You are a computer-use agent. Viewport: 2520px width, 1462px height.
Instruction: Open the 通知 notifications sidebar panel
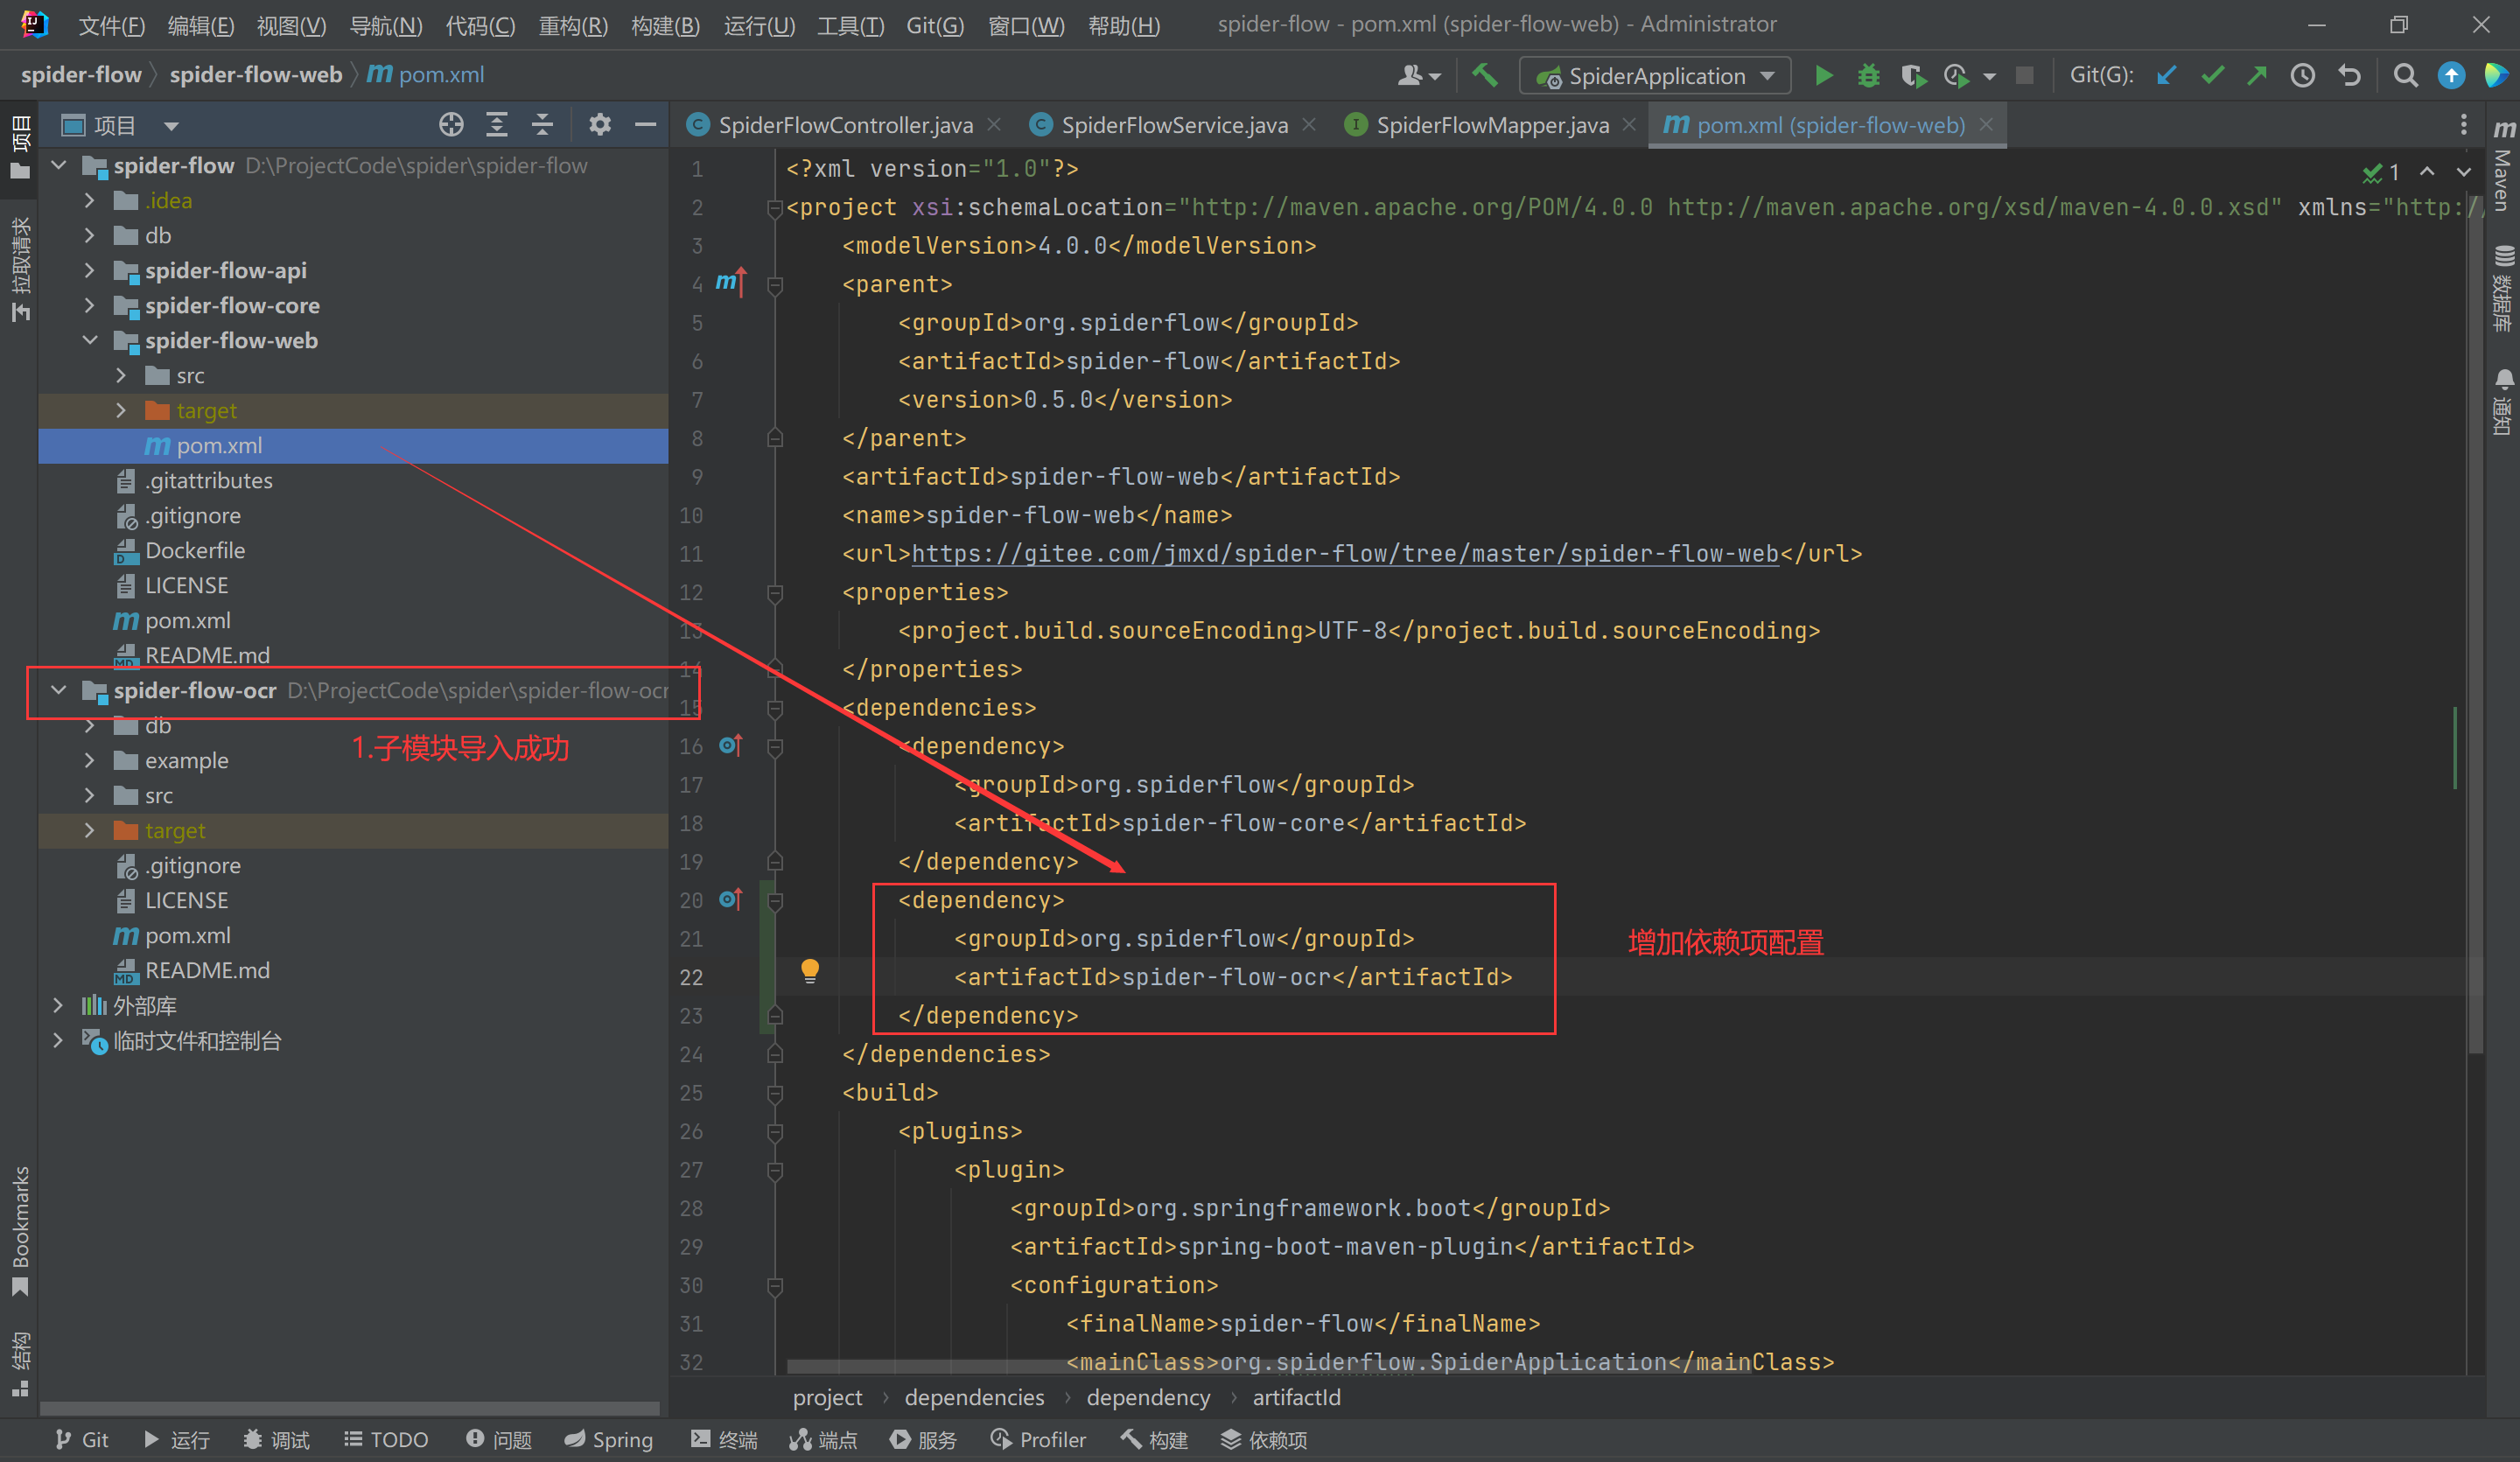[x=2503, y=402]
